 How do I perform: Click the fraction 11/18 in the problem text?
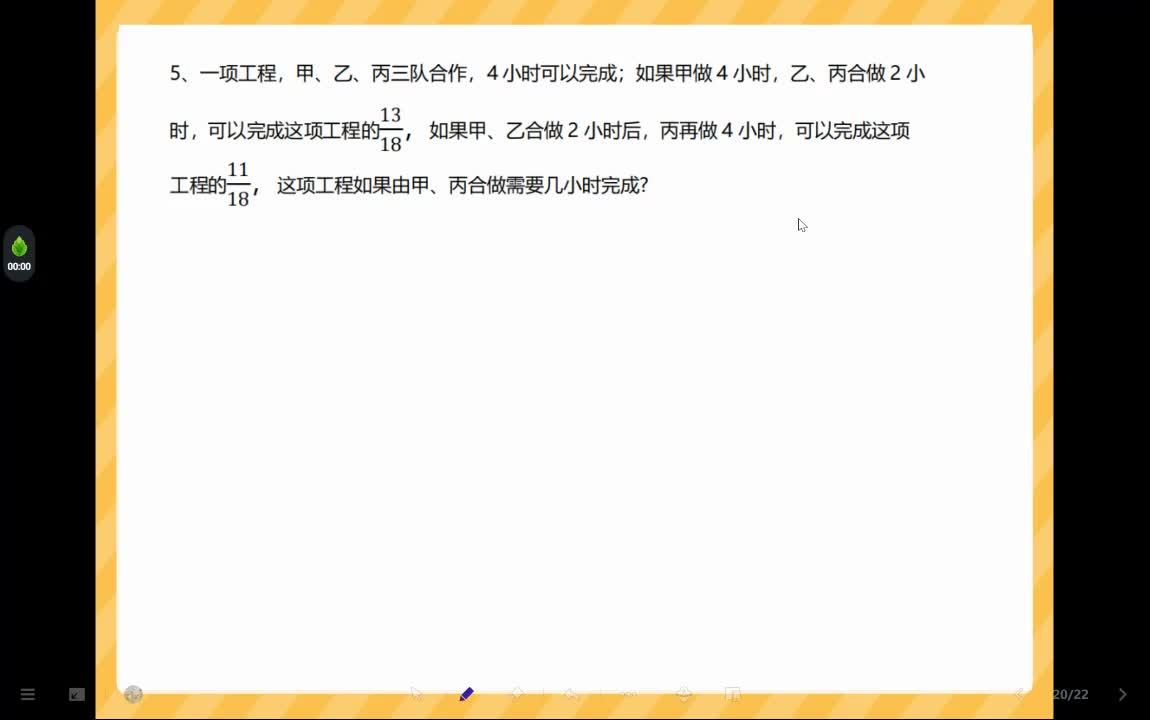pos(238,185)
